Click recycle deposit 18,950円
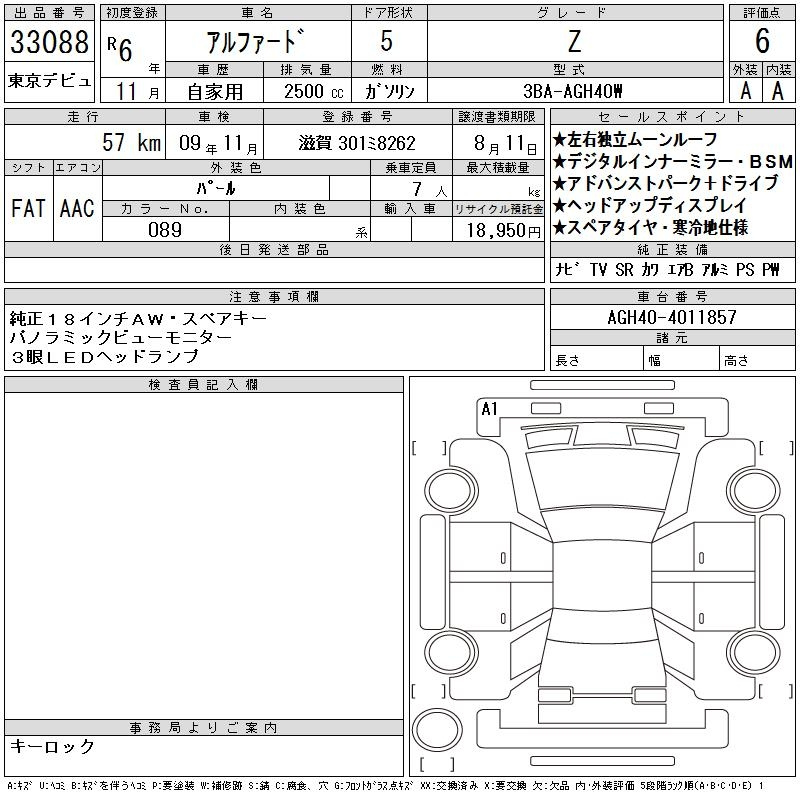Image resolution: width=800 pixels, height=800 pixels. [504, 231]
